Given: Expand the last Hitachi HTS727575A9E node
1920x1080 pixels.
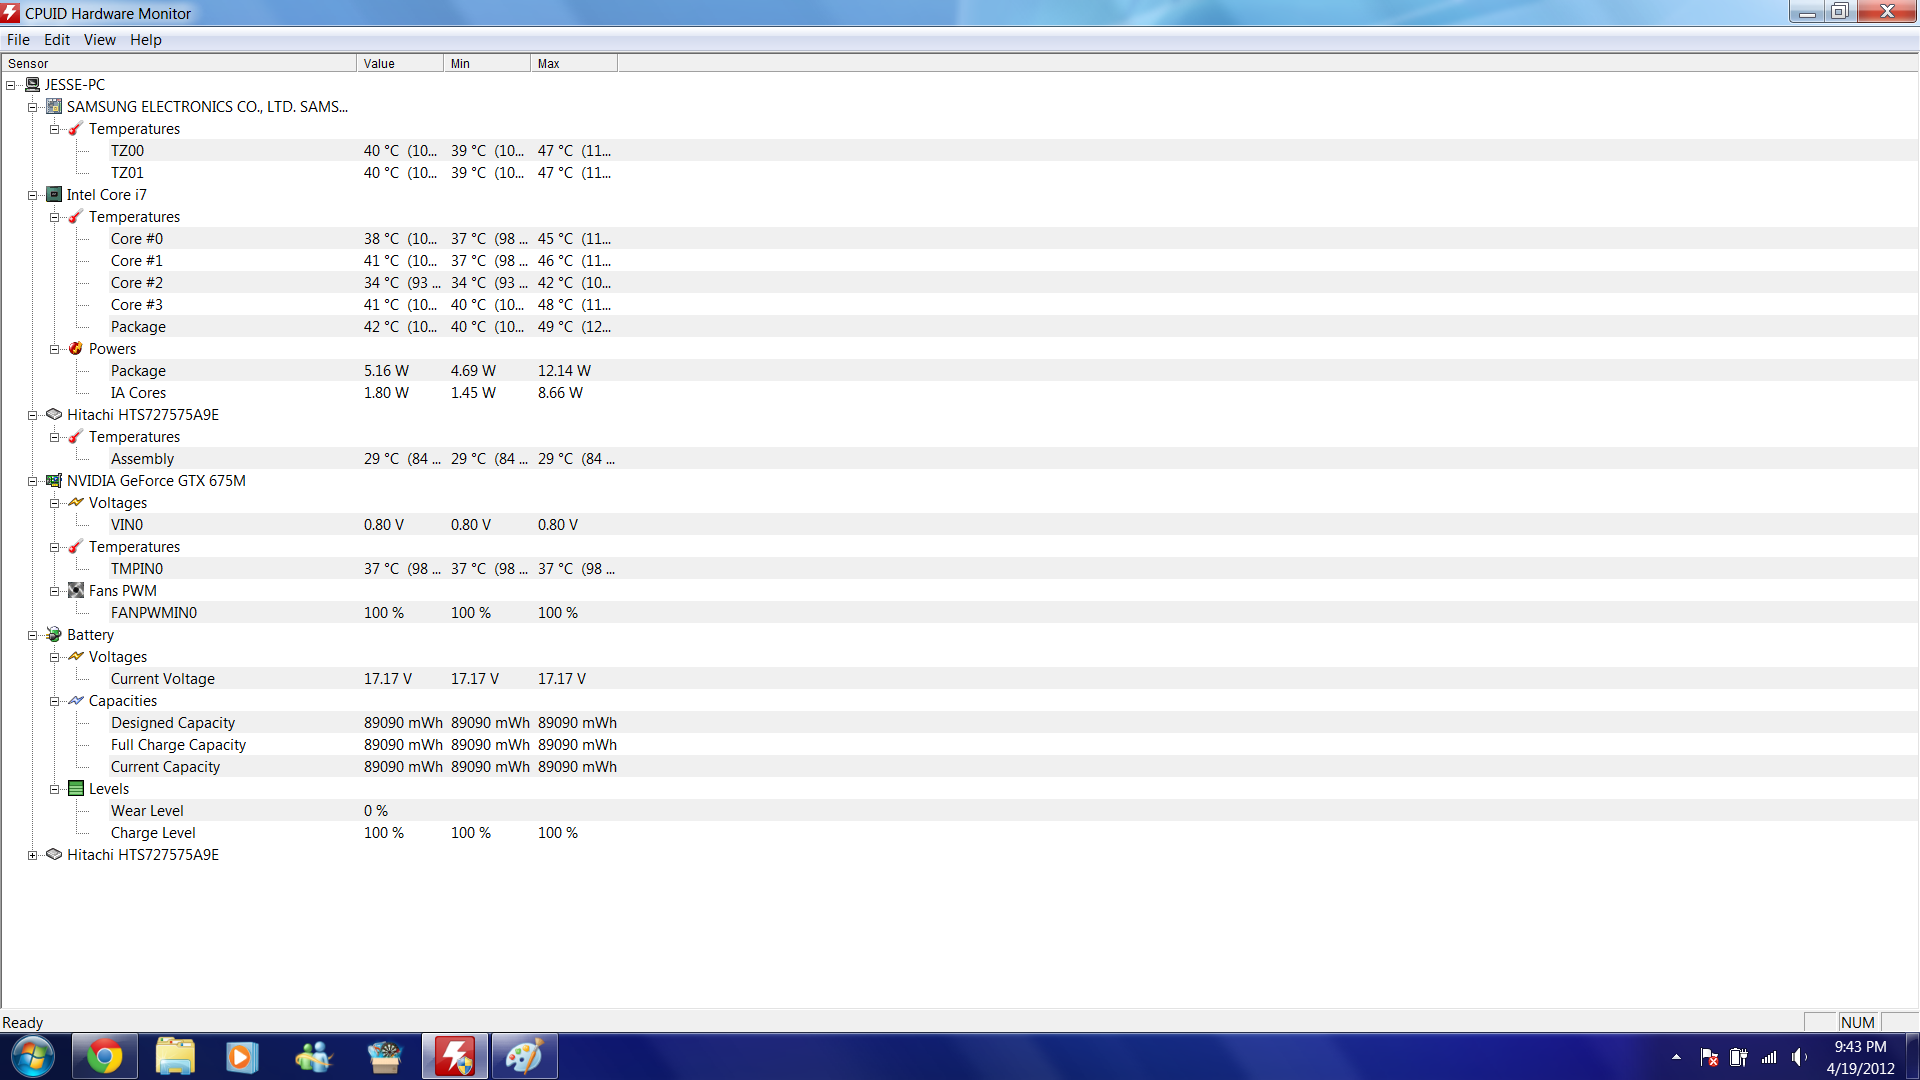Looking at the screenshot, I should [x=33, y=855].
